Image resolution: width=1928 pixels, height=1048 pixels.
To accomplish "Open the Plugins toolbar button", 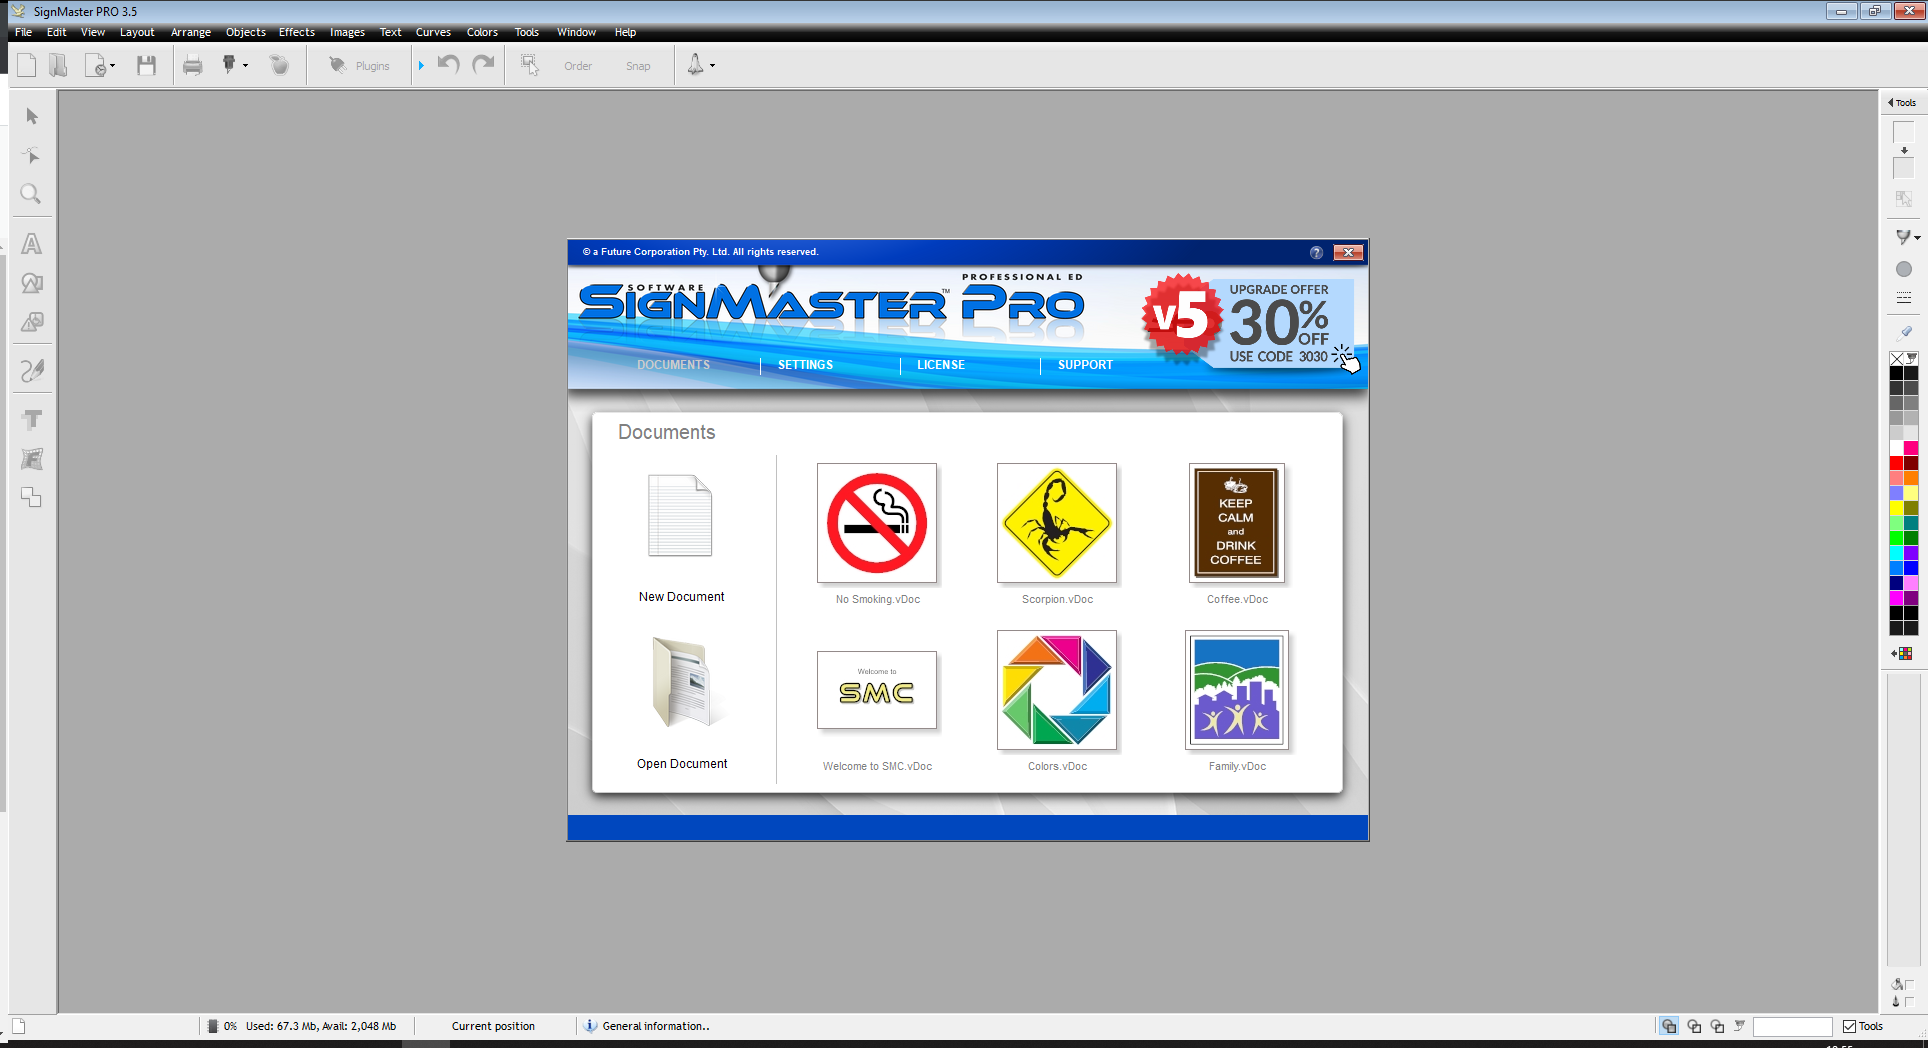I will point(360,66).
